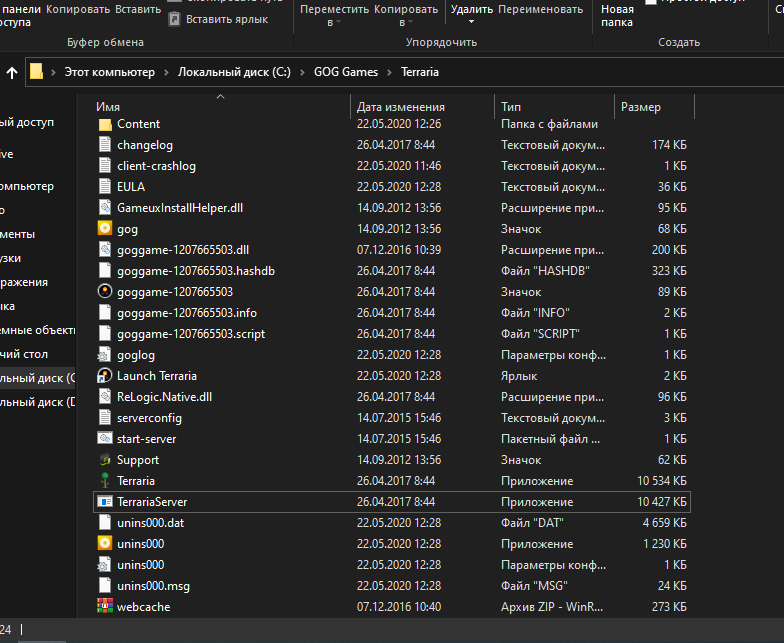The height and width of the screenshot is (643, 784).
Task: Click Terraria in the address breadcrumb
Action: [x=420, y=72]
